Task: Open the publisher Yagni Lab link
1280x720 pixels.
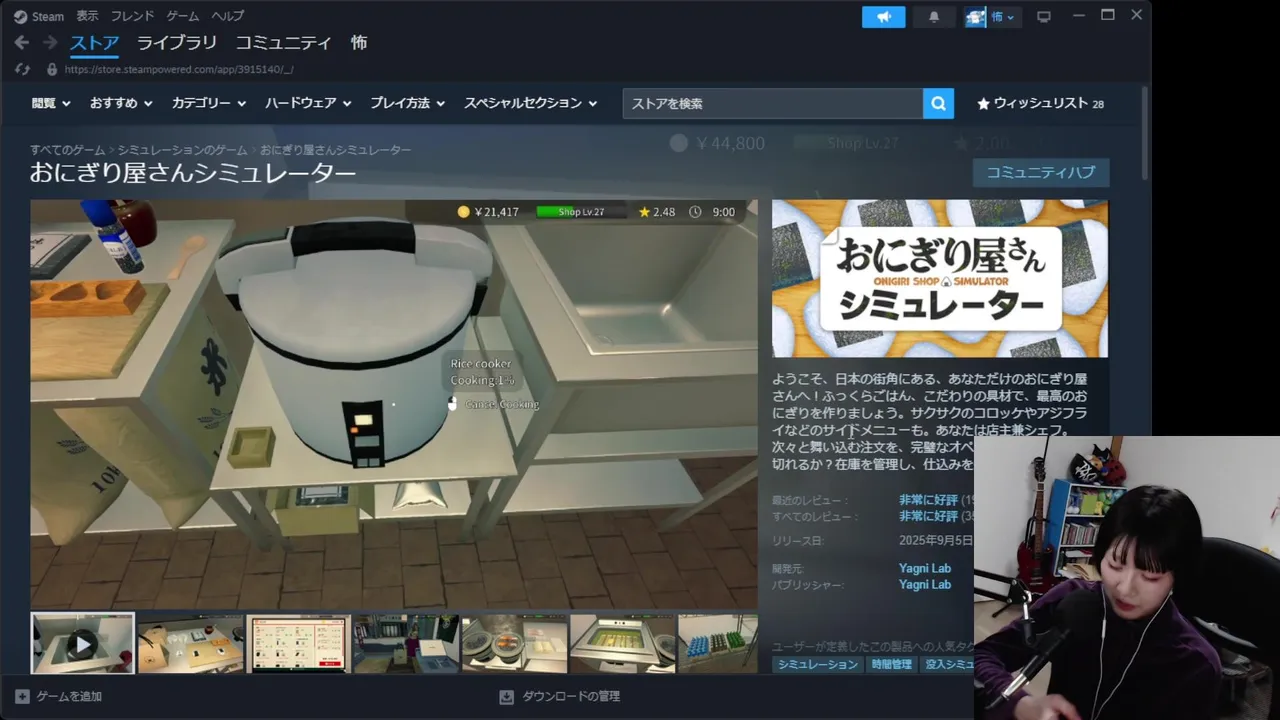Action: [x=925, y=585]
